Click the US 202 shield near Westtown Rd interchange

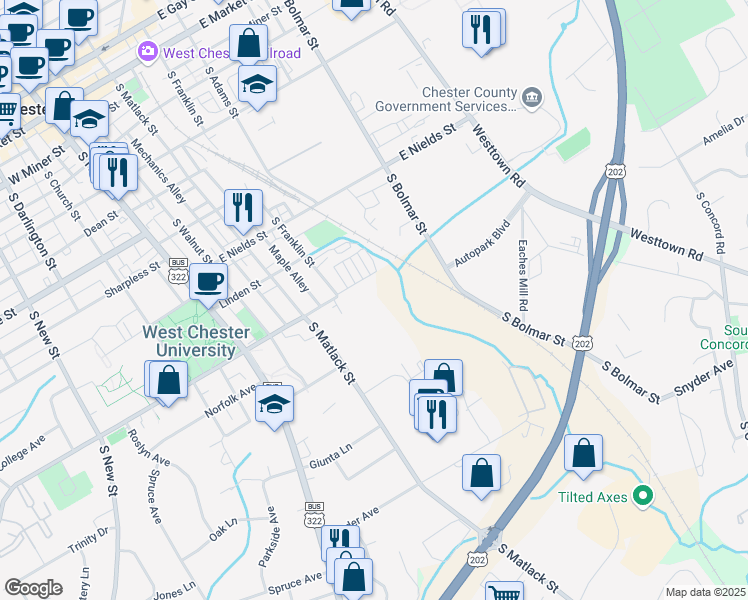coord(615,171)
